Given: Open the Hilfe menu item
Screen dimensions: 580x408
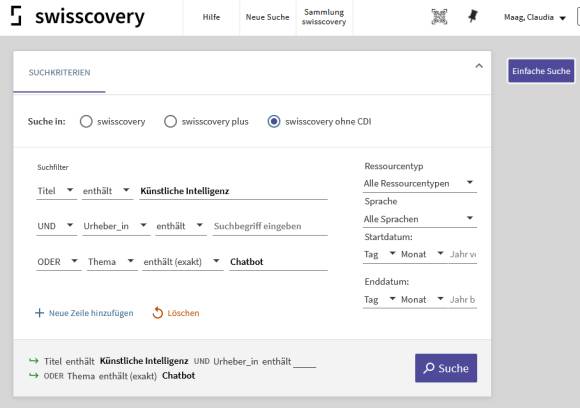Looking at the screenshot, I should 211,17.
